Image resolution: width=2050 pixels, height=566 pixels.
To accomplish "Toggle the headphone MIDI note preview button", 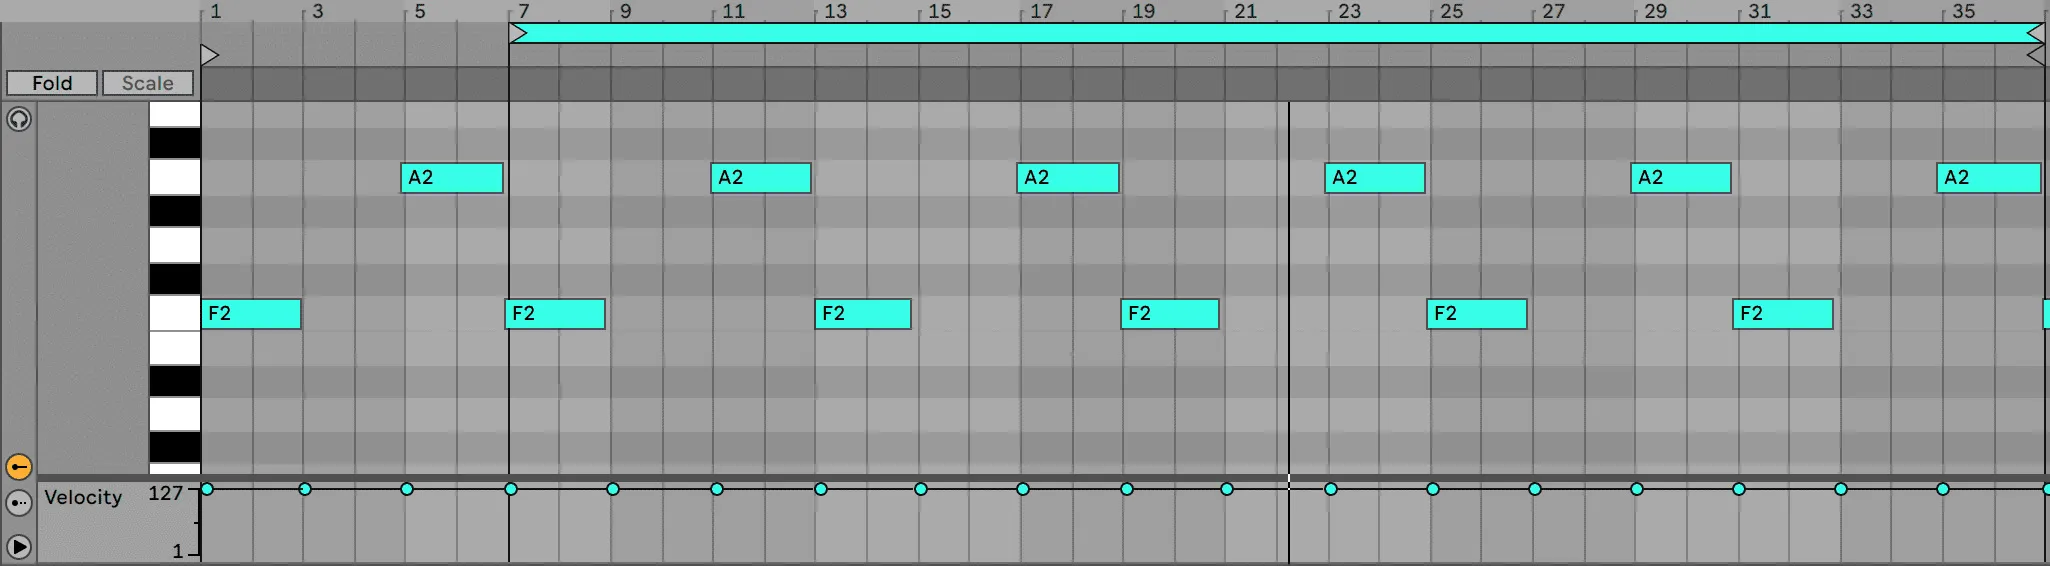I will 19,119.
